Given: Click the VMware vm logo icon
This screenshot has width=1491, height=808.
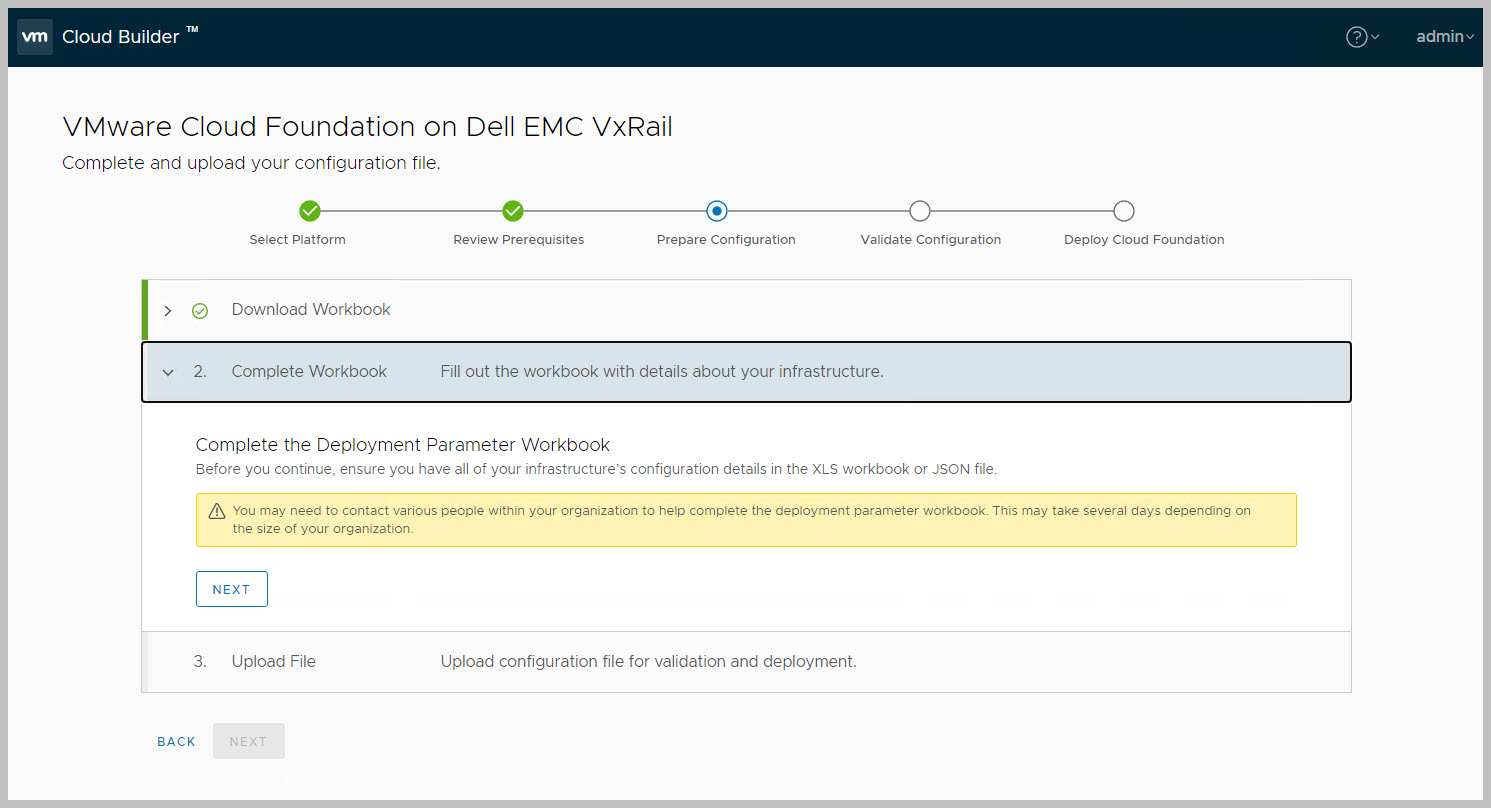Looking at the screenshot, I should (35, 37).
